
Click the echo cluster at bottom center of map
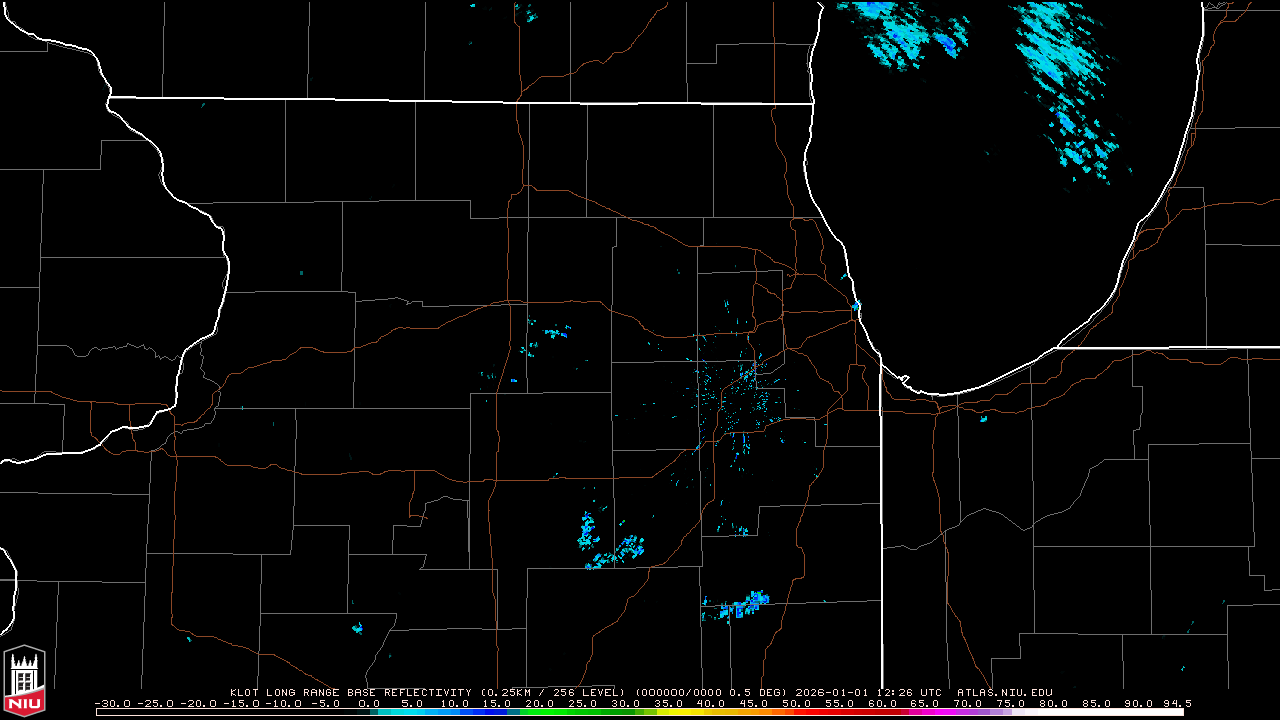coord(738,606)
